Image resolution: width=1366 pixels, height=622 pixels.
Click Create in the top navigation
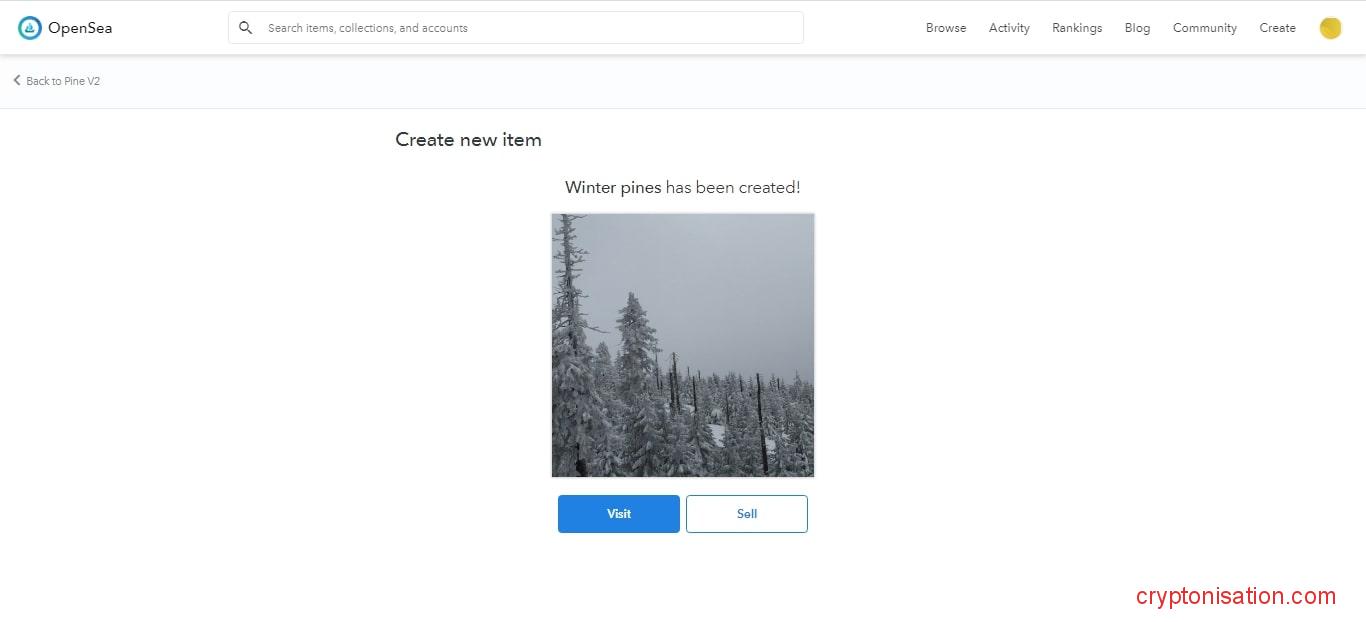pos(1277,28)
